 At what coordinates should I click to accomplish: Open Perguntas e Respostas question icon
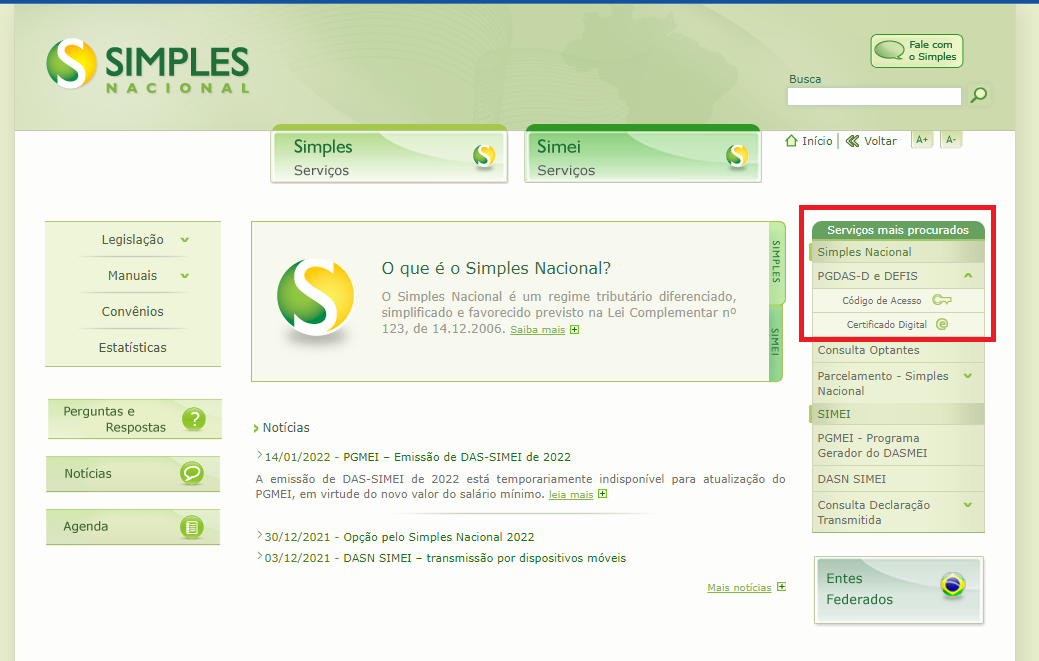click(194, 419)
